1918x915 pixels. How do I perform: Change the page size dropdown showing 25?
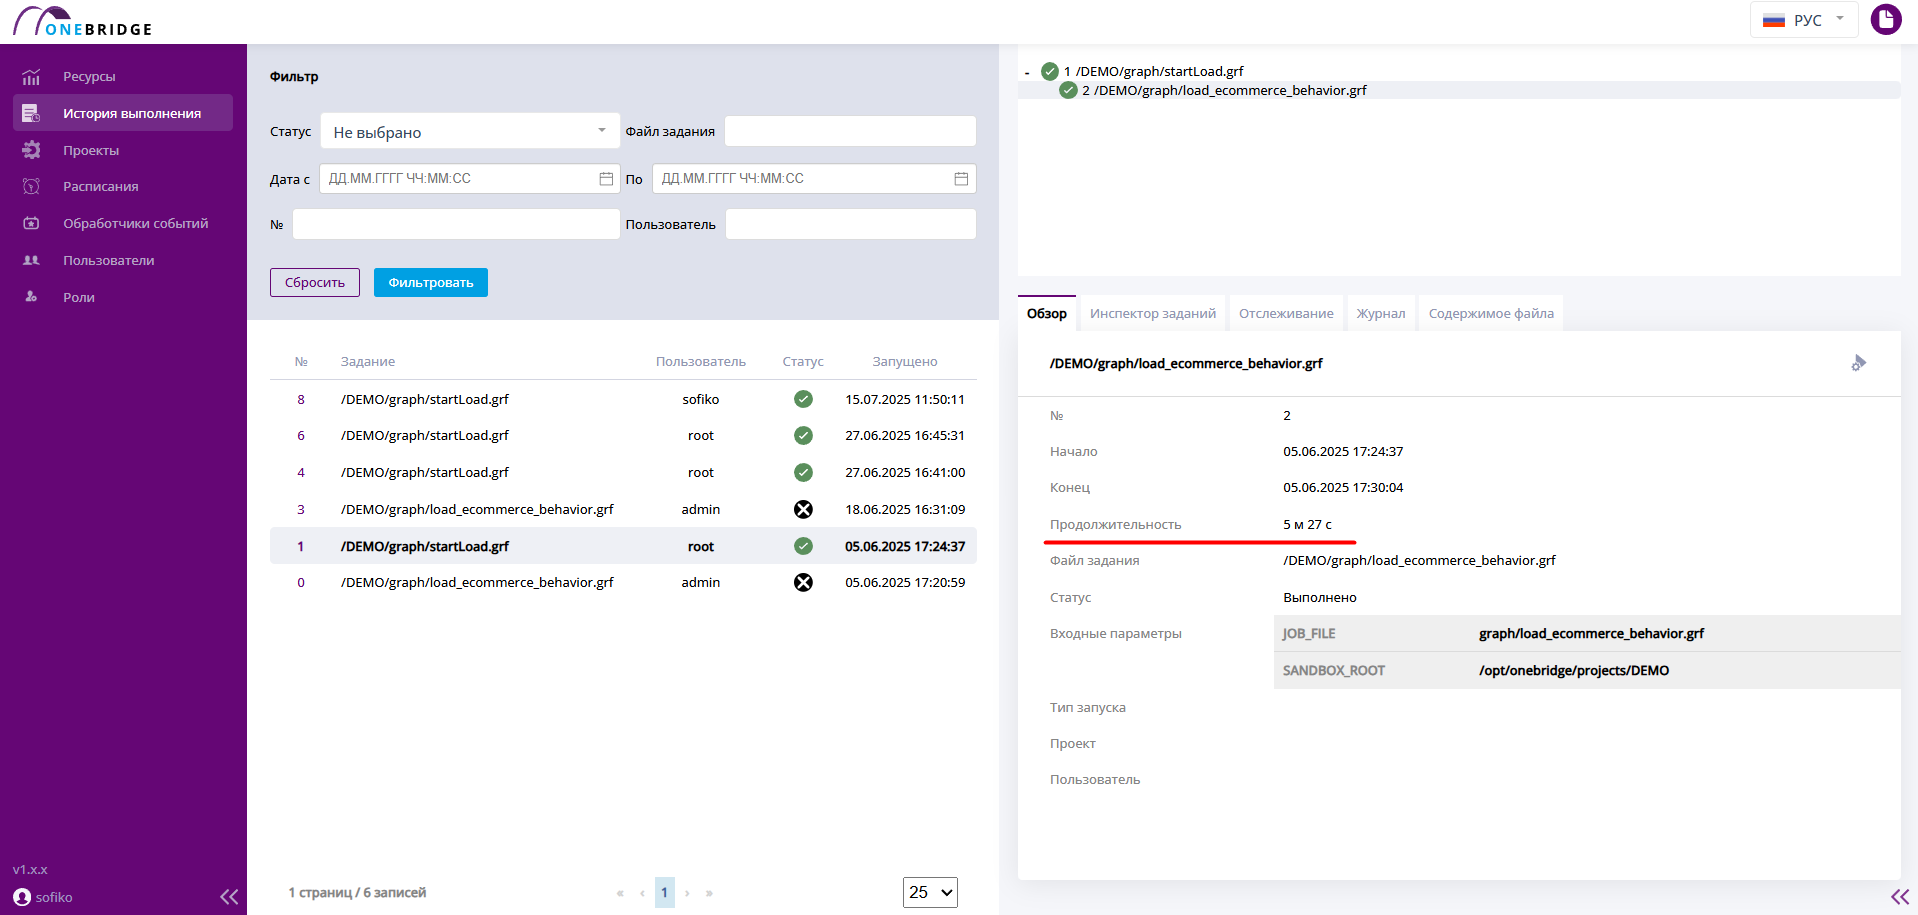click(930, 892)
